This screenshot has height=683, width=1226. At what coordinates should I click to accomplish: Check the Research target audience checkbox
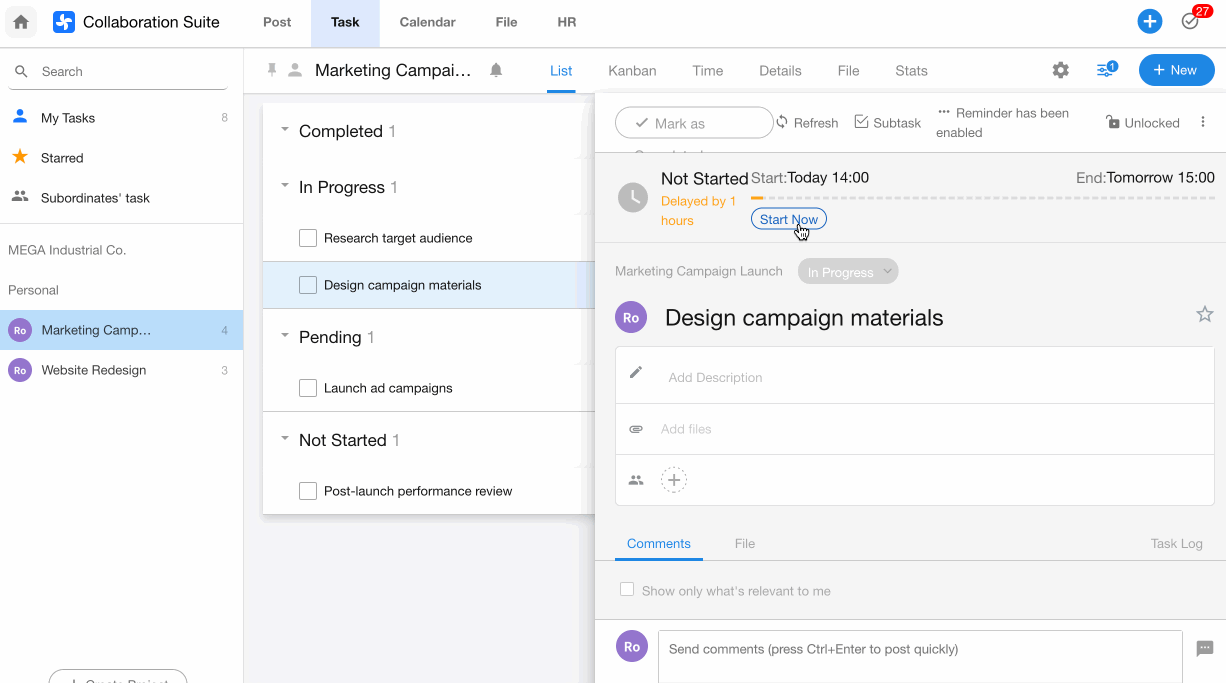coord(308,238)
